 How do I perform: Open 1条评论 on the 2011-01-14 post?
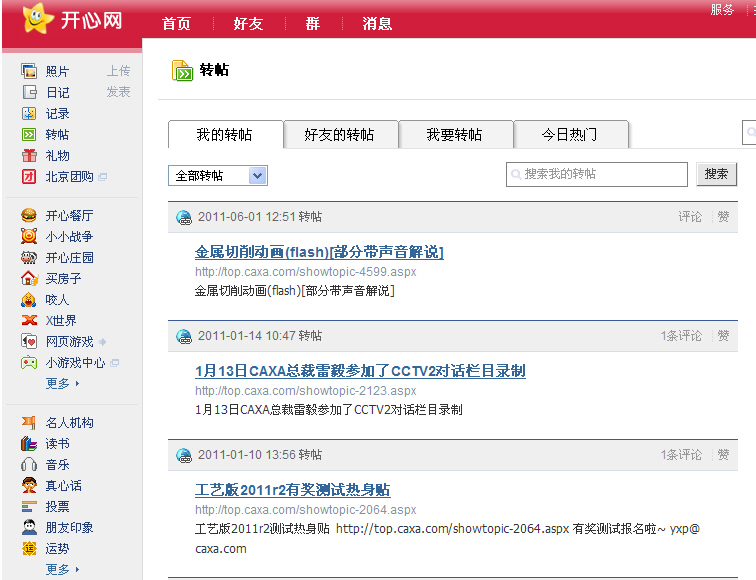[681, 336]
